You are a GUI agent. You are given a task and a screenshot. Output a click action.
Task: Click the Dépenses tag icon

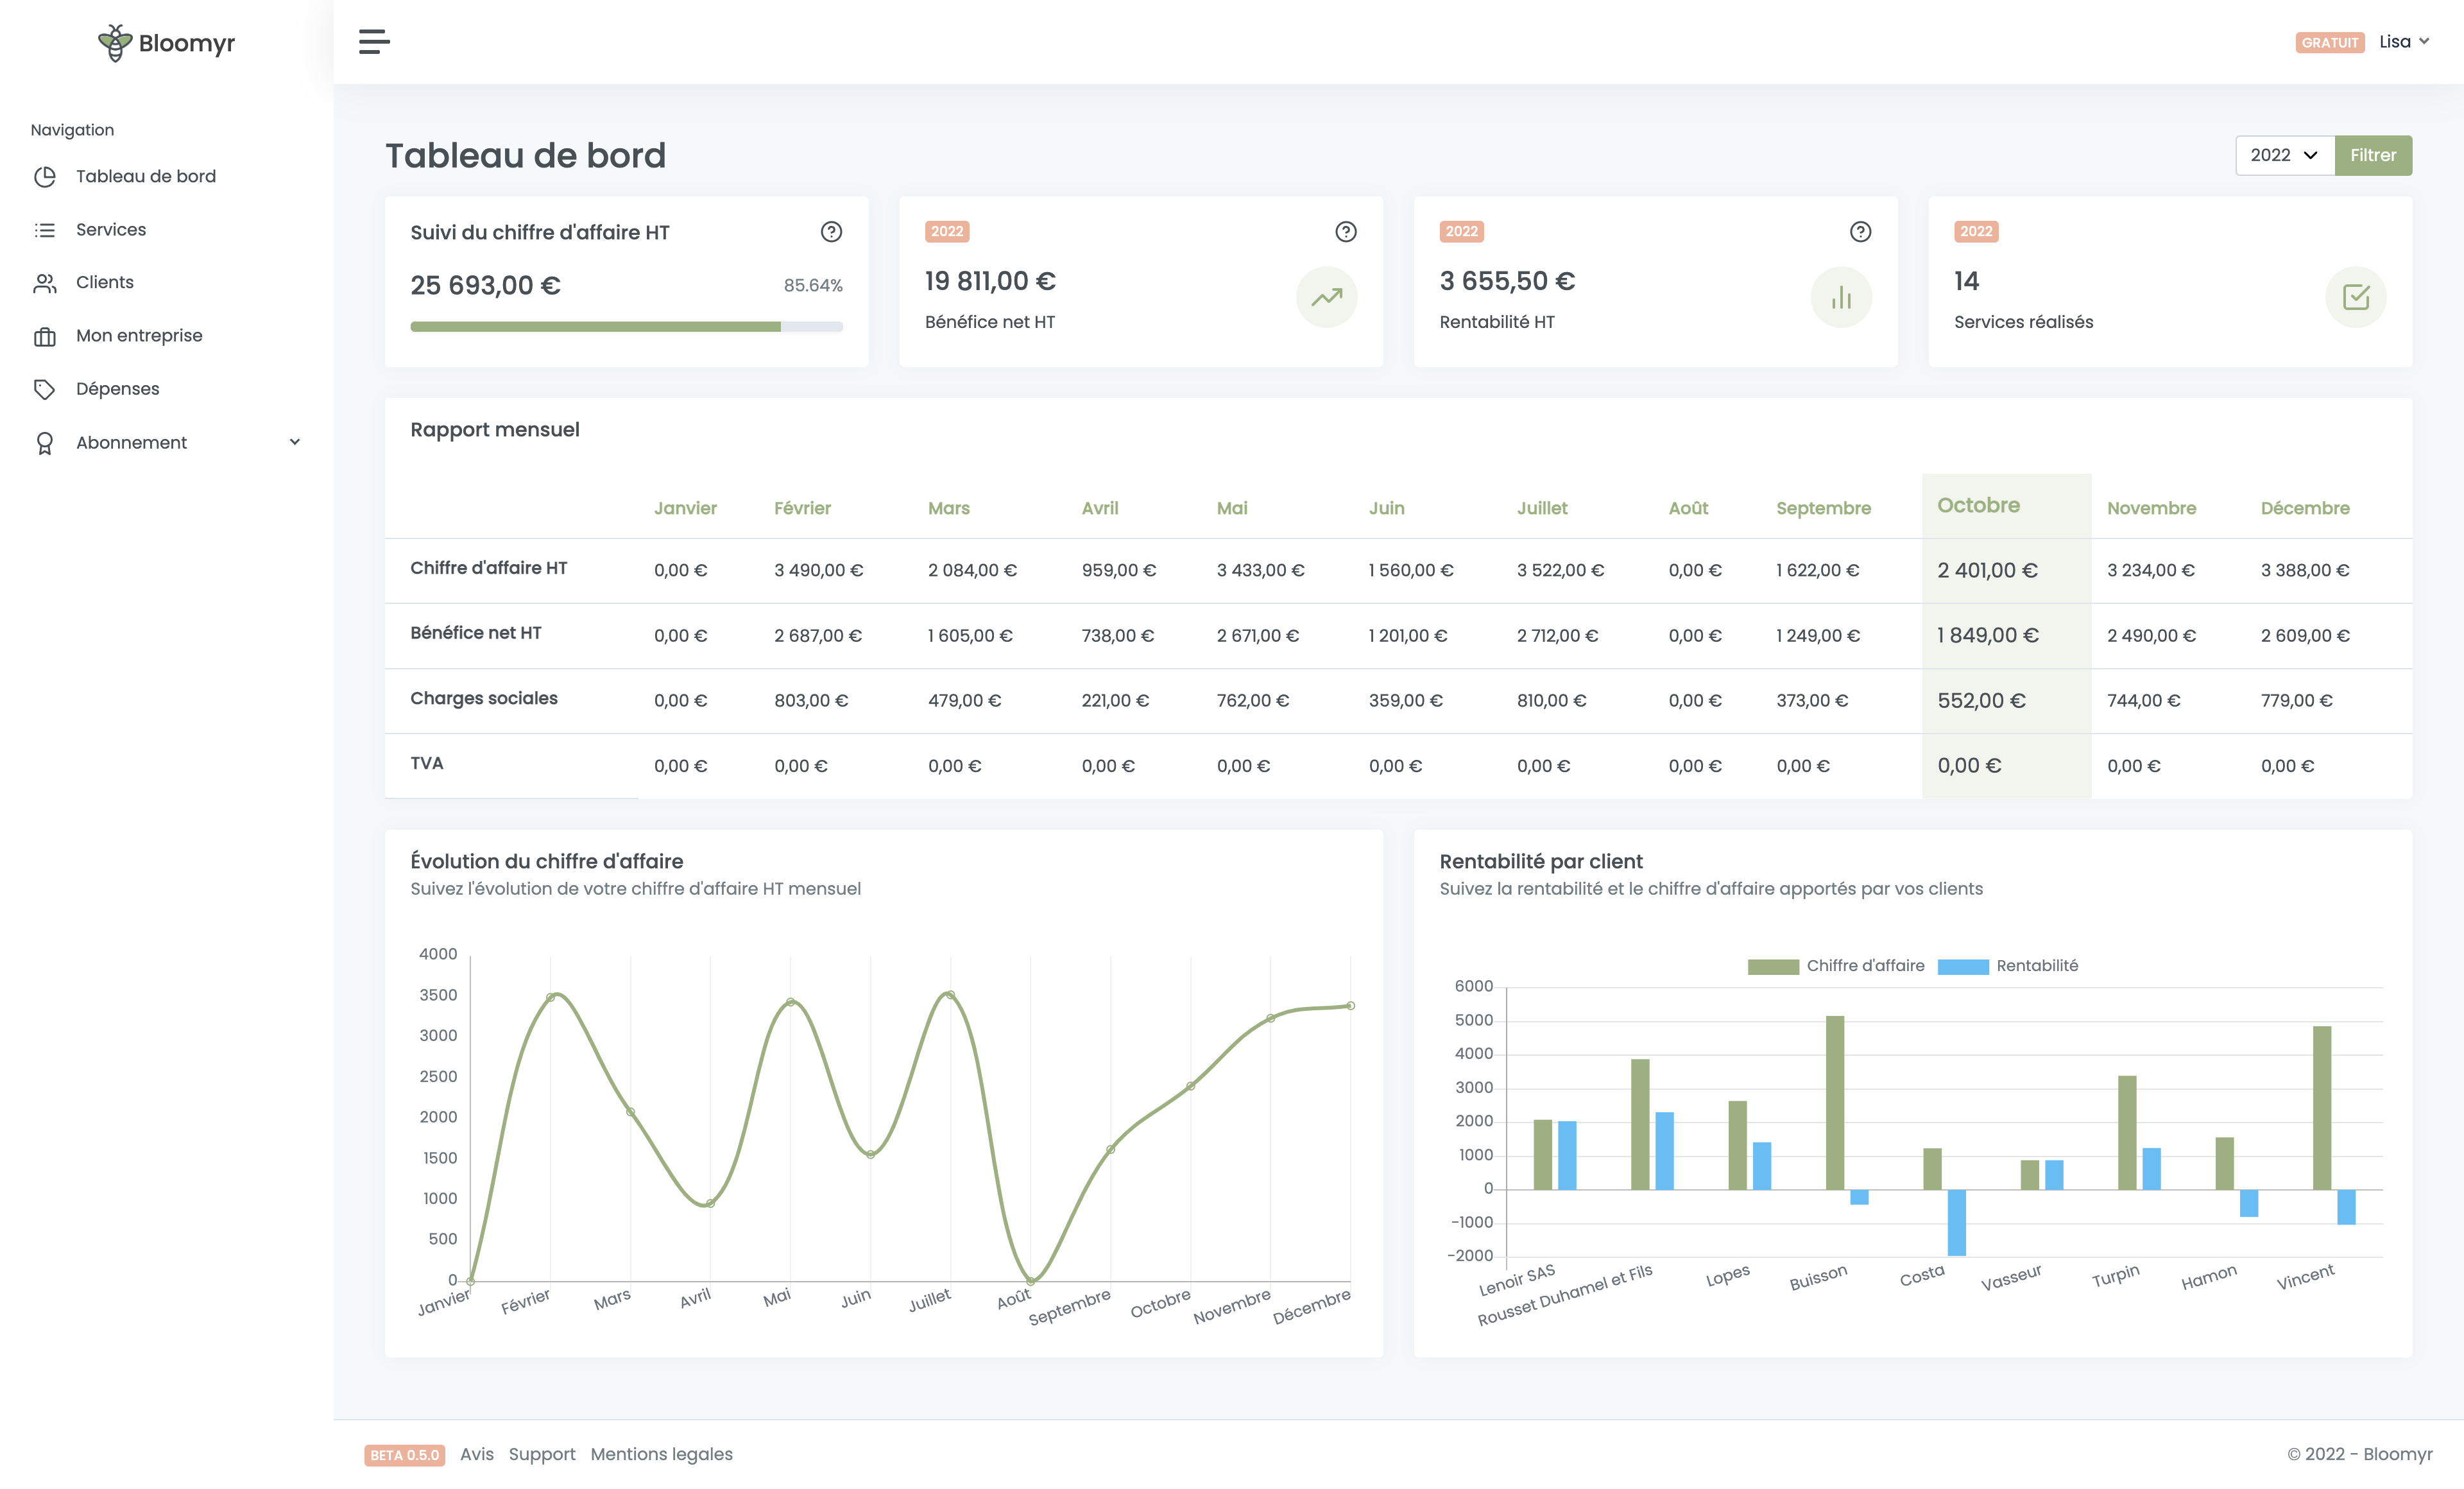[45, 389]
